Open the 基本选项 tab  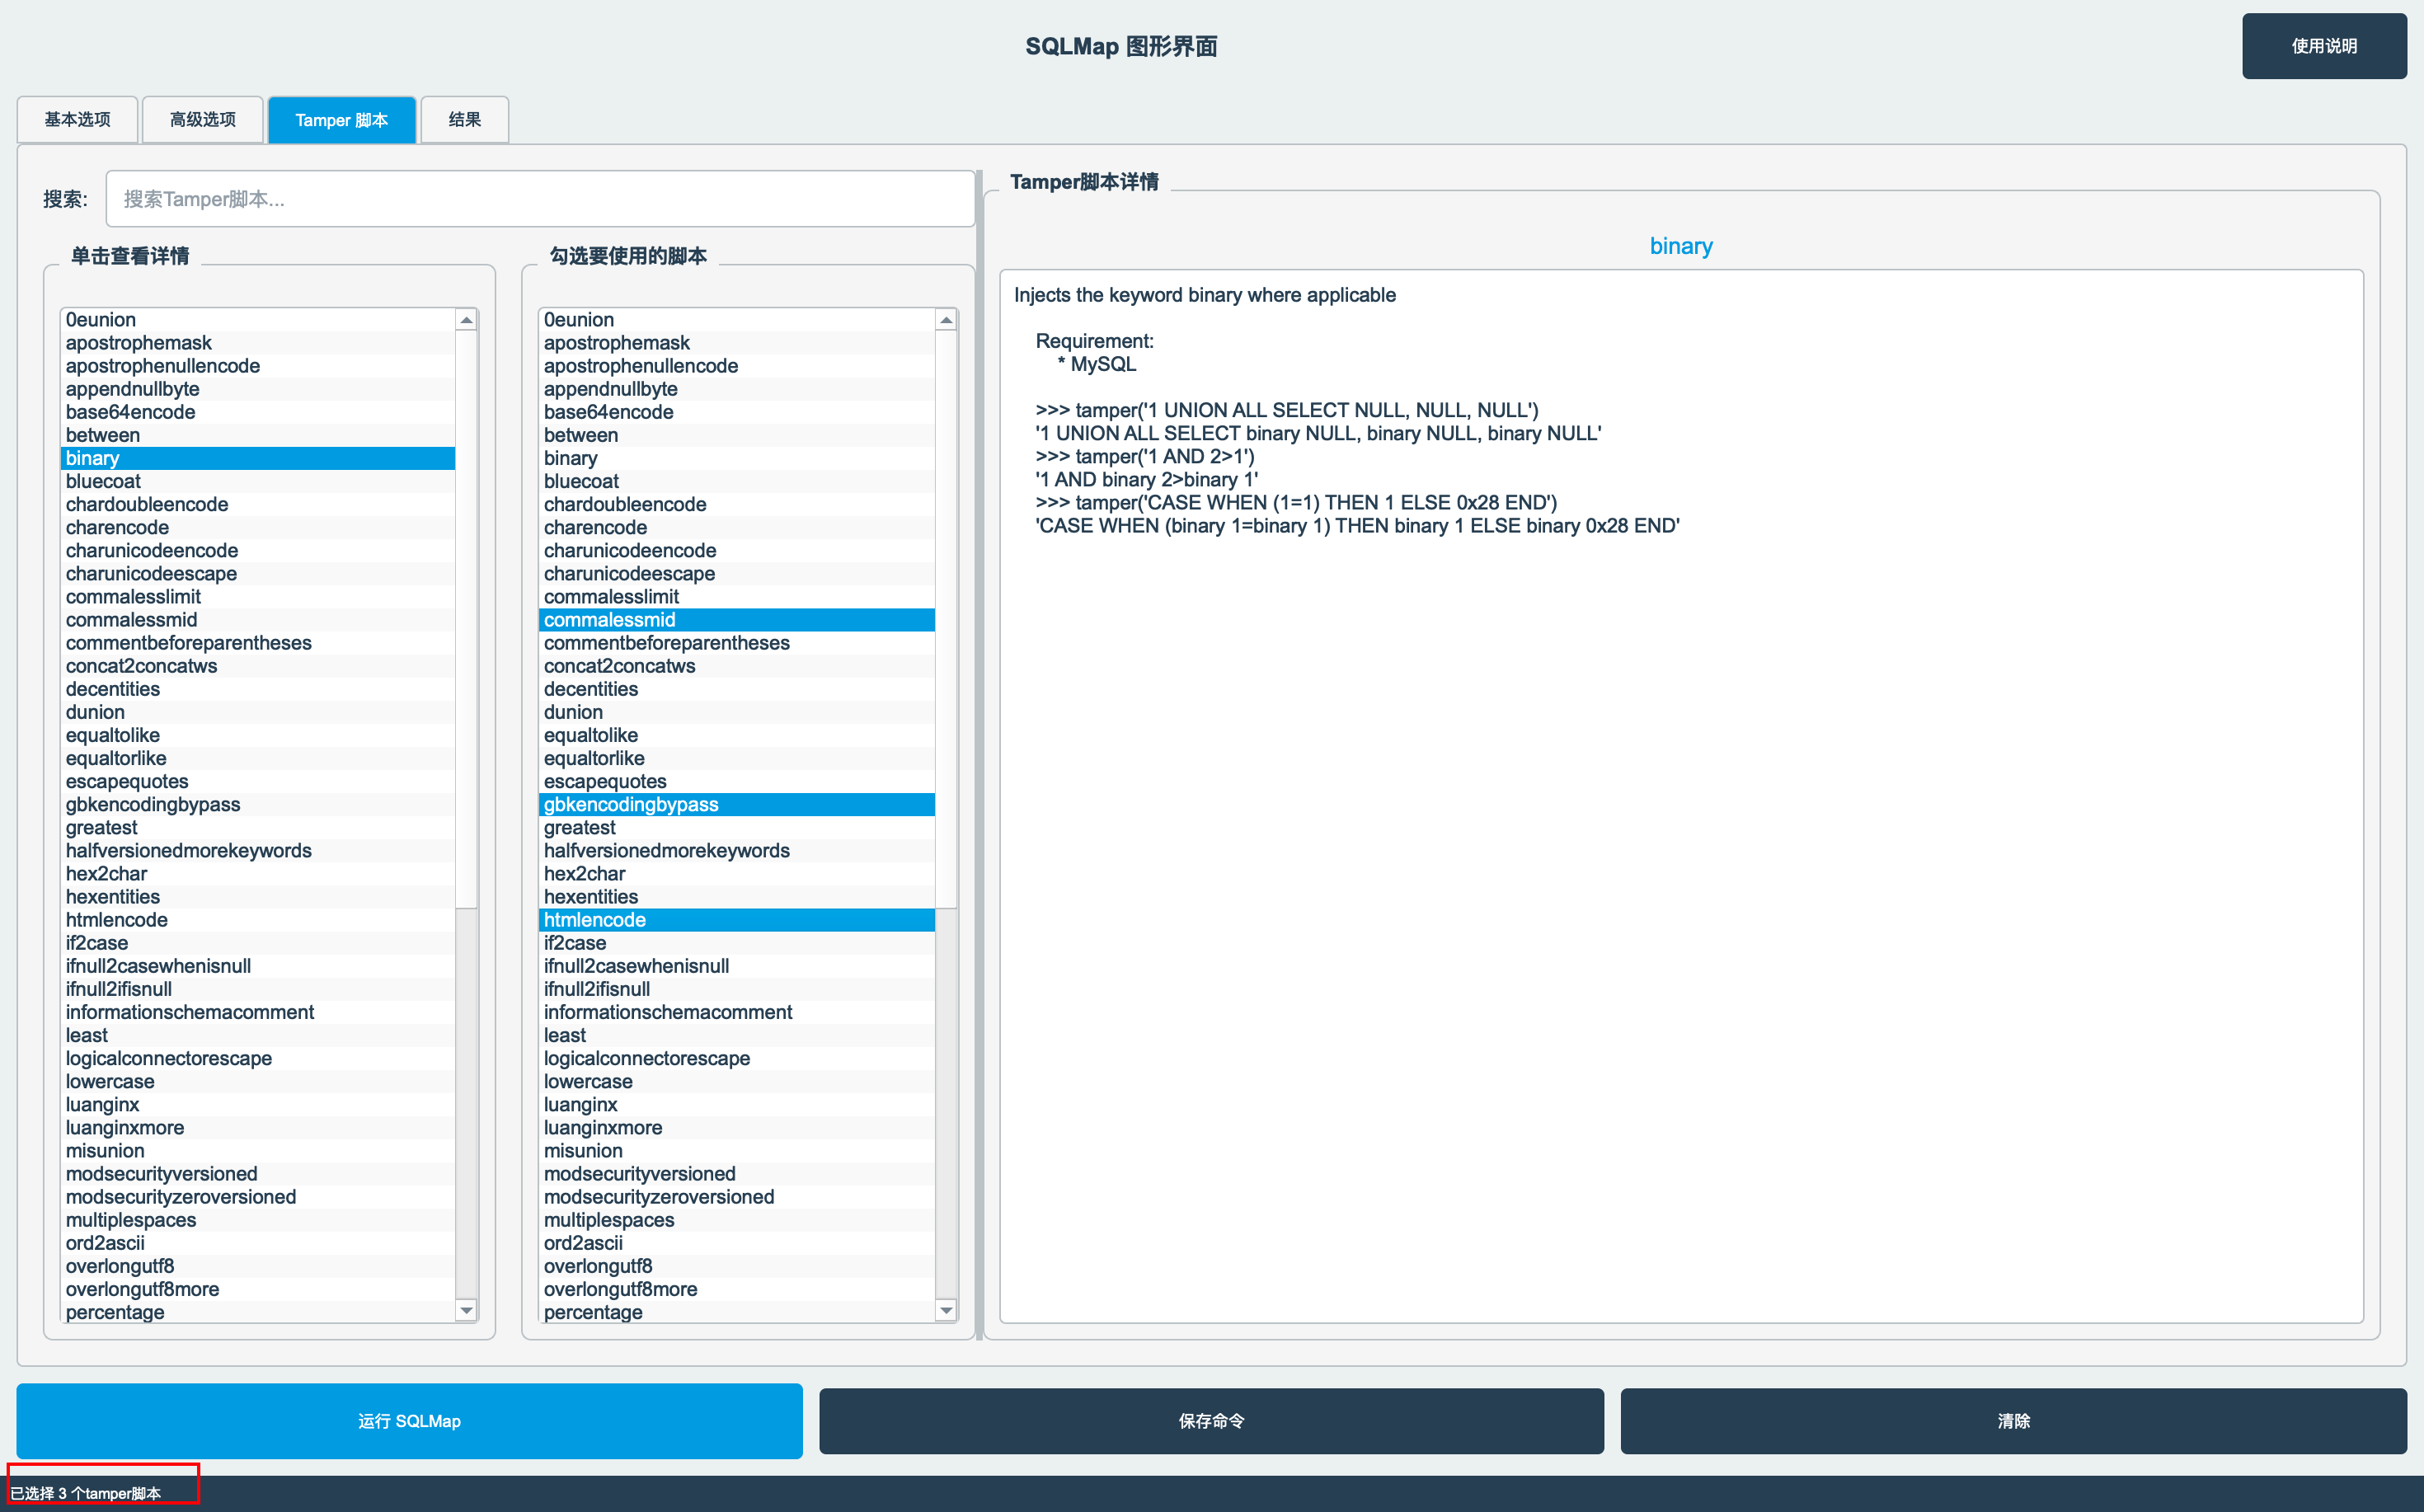pos(78,120)
